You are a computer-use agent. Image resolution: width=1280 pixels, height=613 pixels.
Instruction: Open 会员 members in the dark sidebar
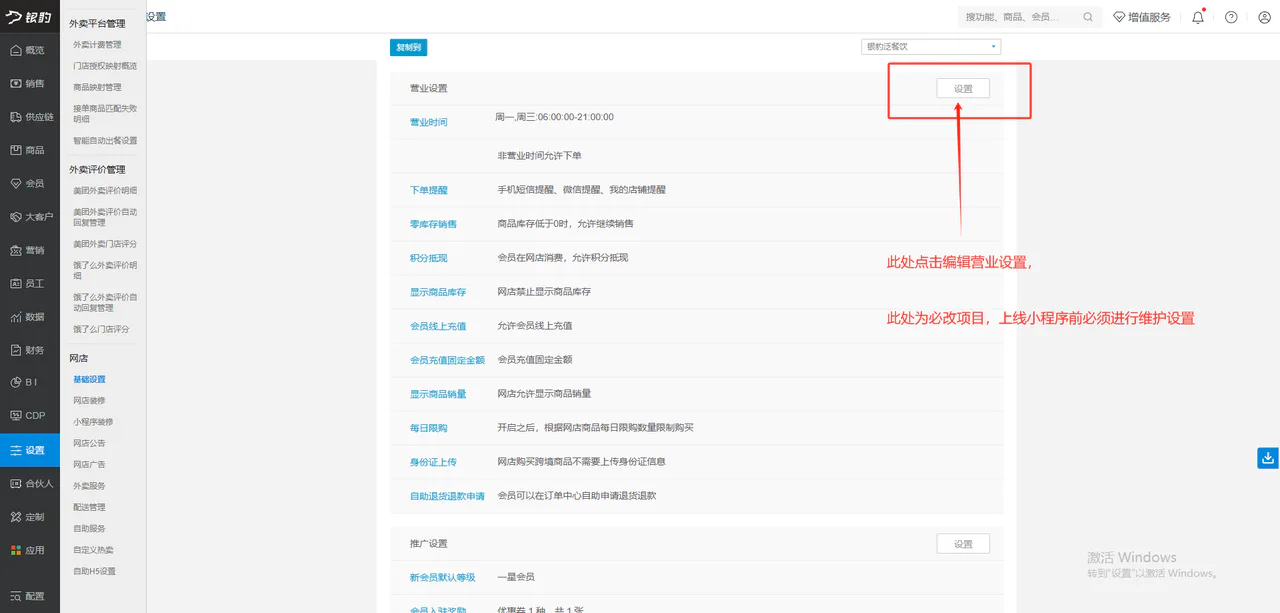pos(30,183)
